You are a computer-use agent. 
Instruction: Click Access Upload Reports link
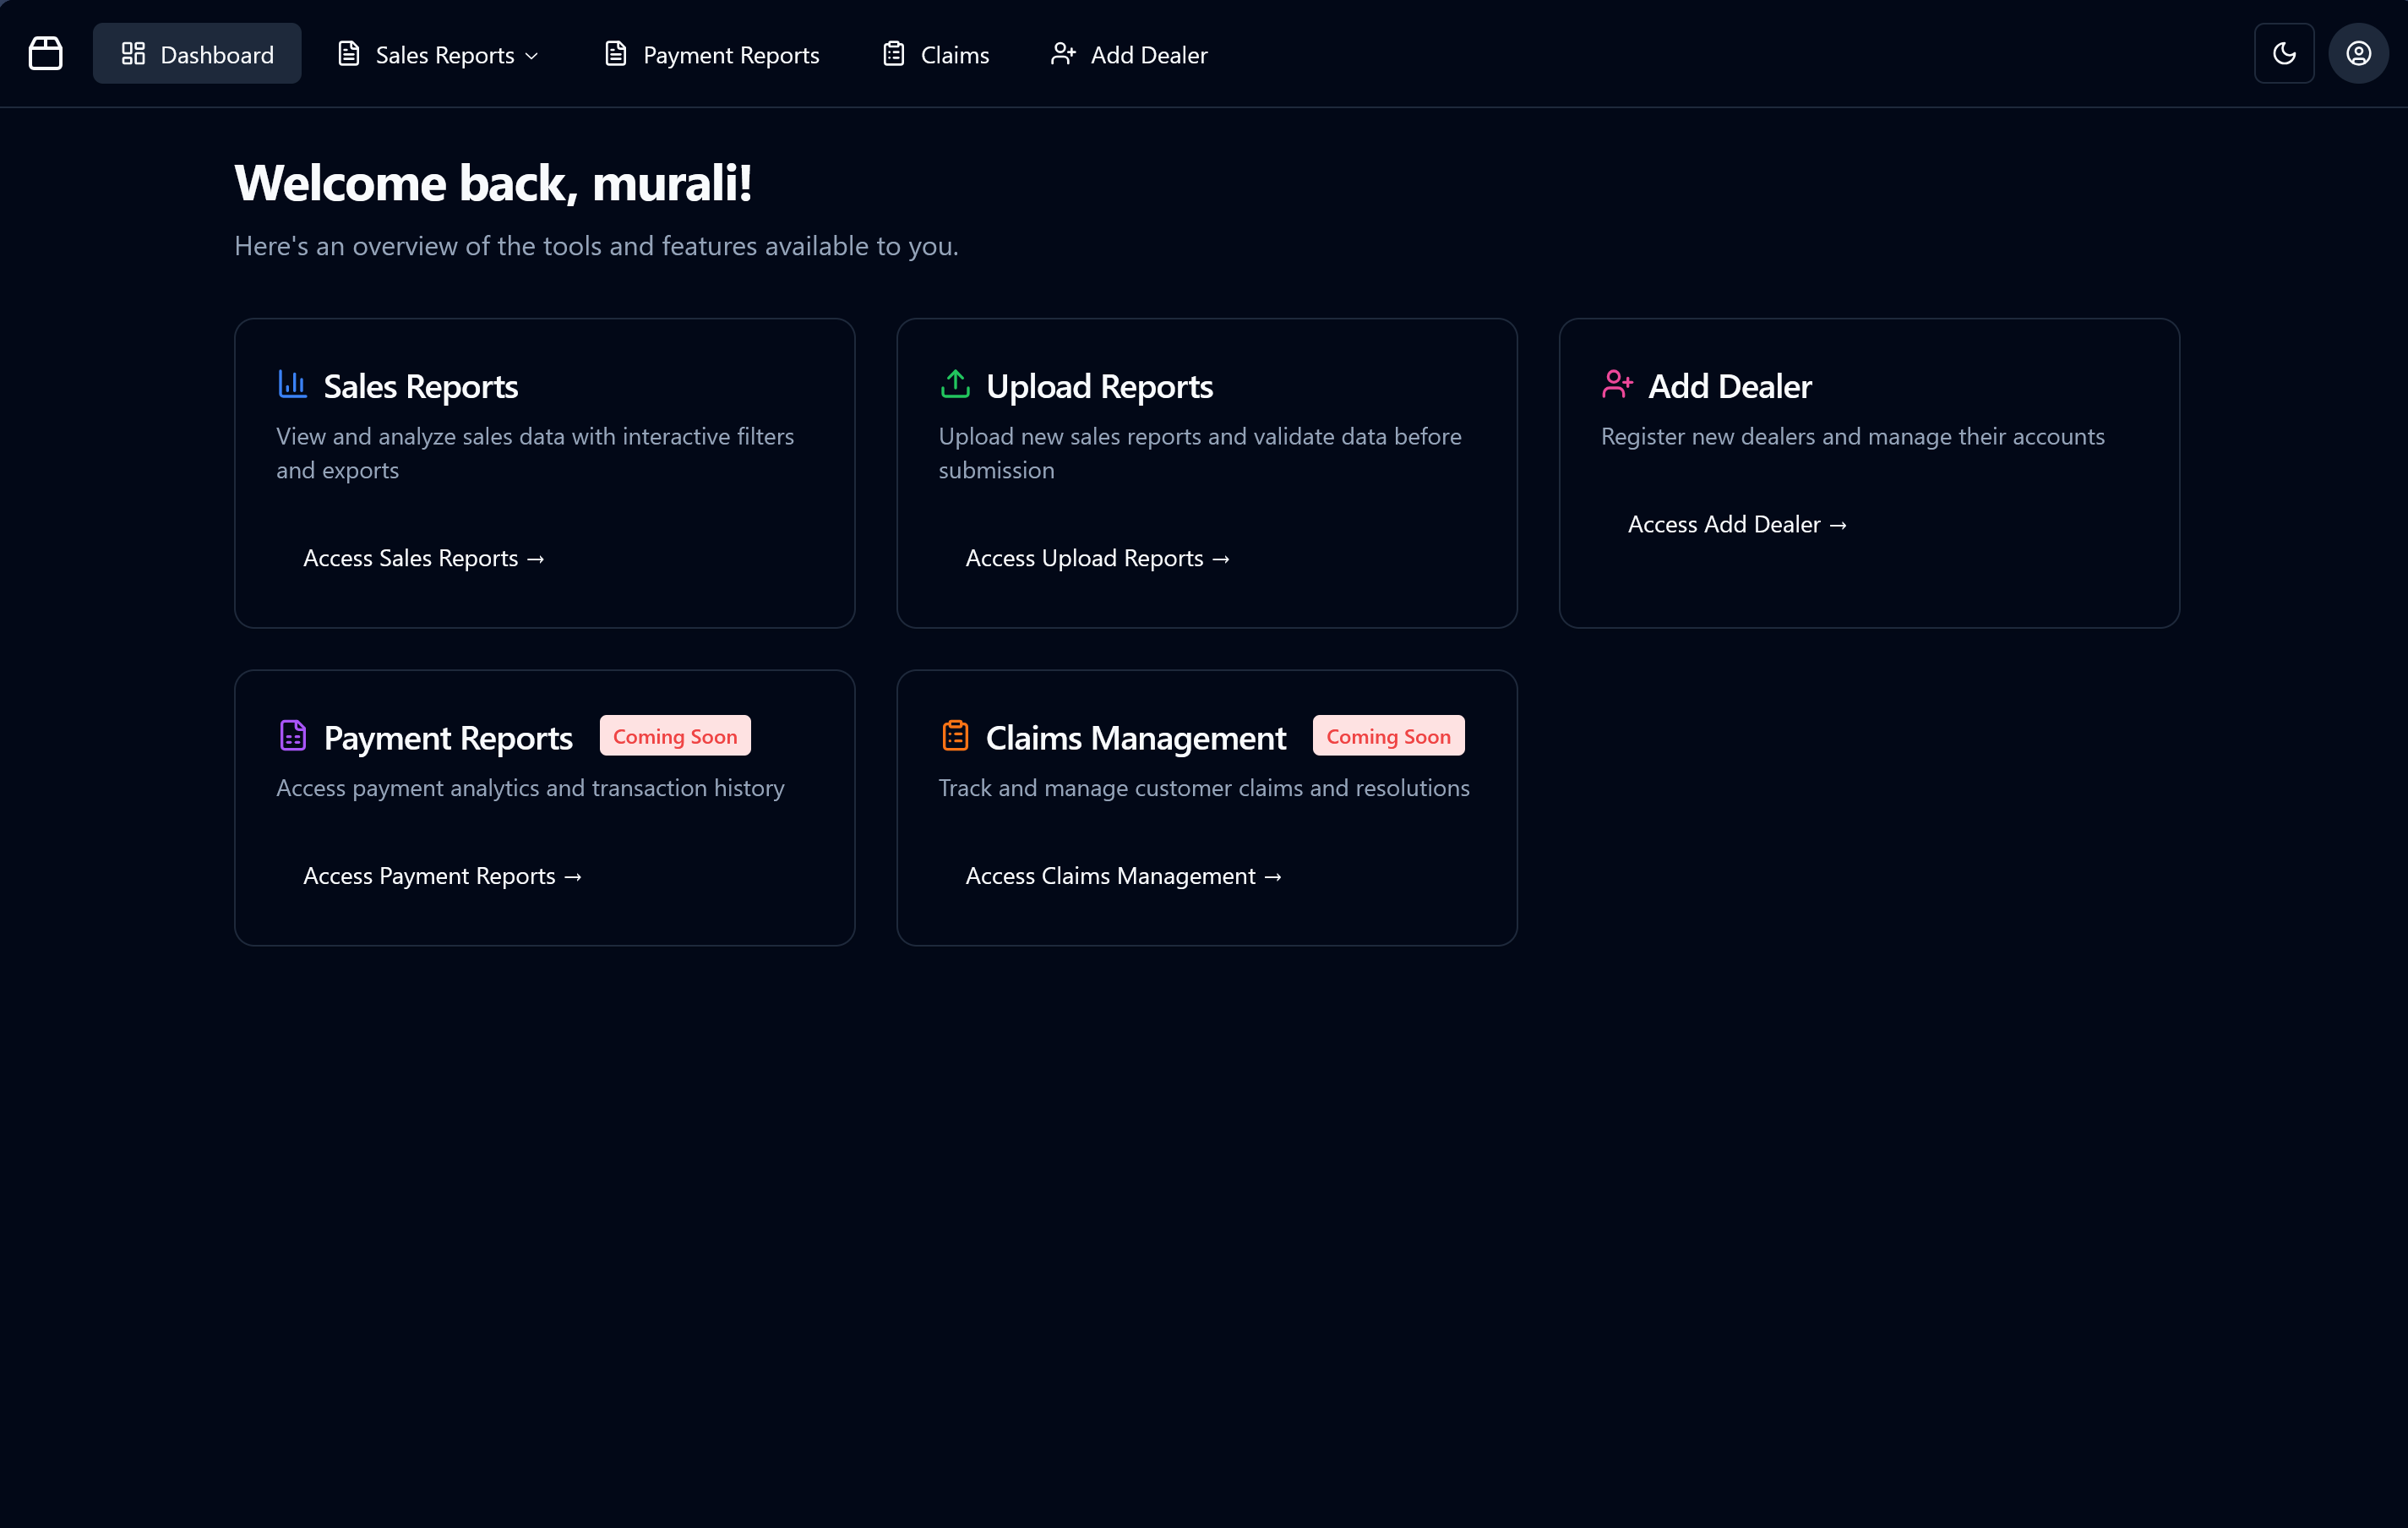point(1097,558)
